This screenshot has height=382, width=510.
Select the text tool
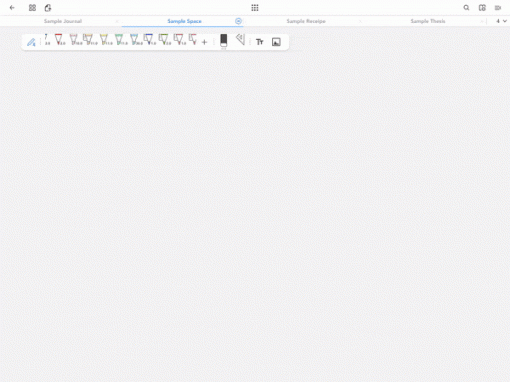[259, 42]
